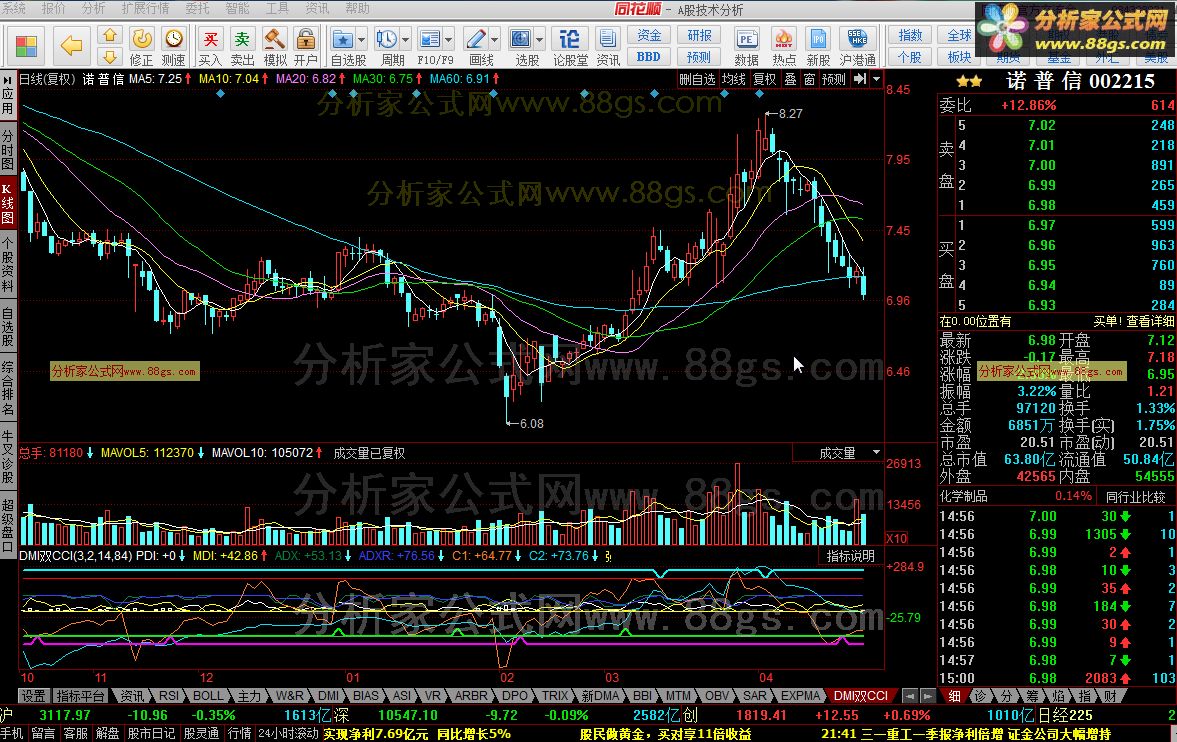Open the 设置 indicator settings tab
The width and height of the screenshot is (1177, 742).
[x=33, y=696]
